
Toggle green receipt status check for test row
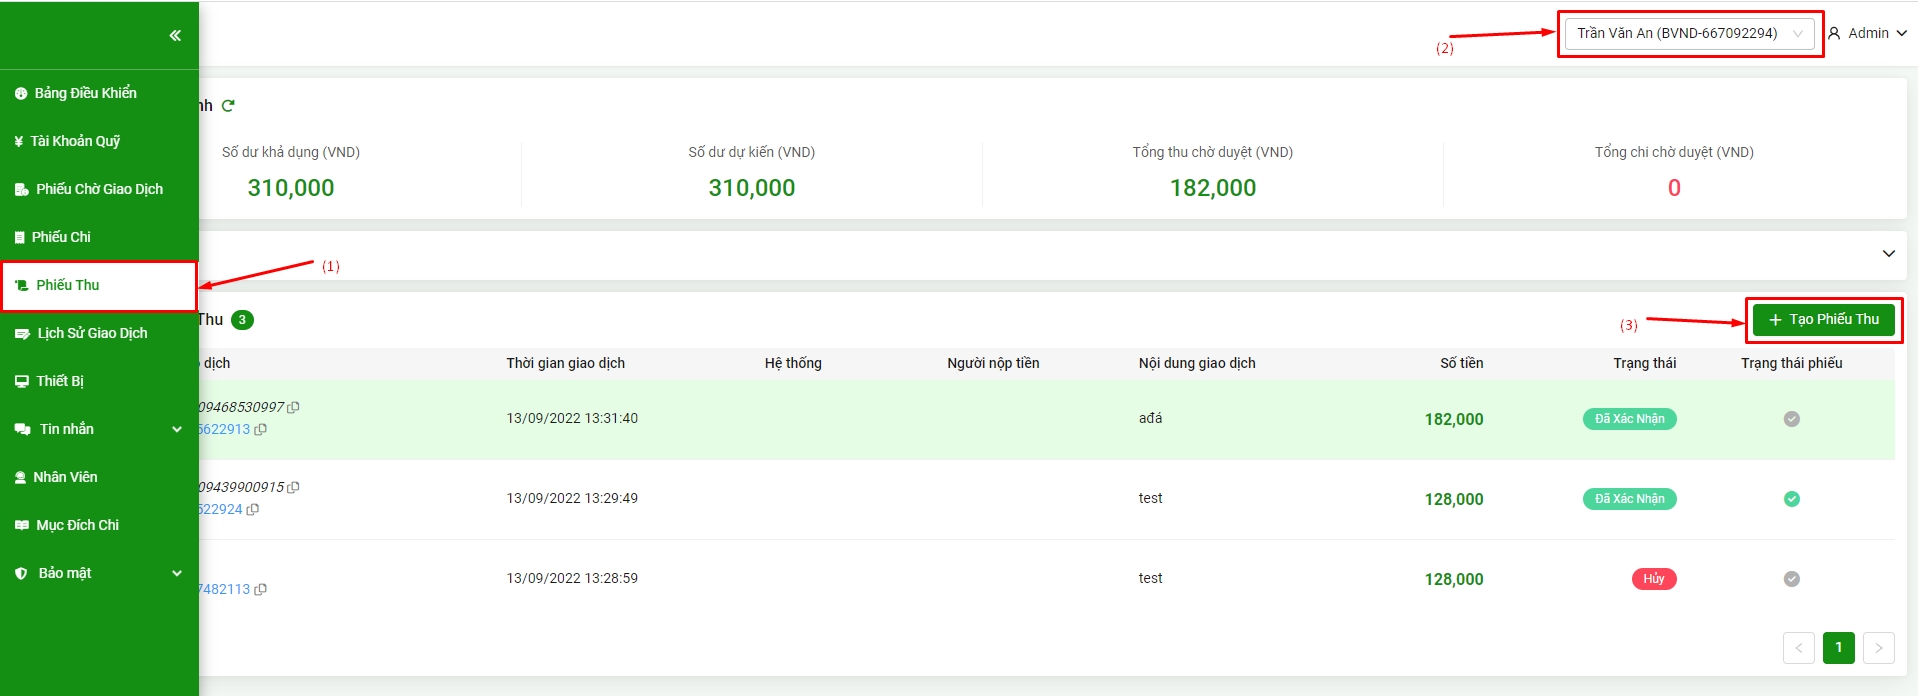(x=1791, y=499)
